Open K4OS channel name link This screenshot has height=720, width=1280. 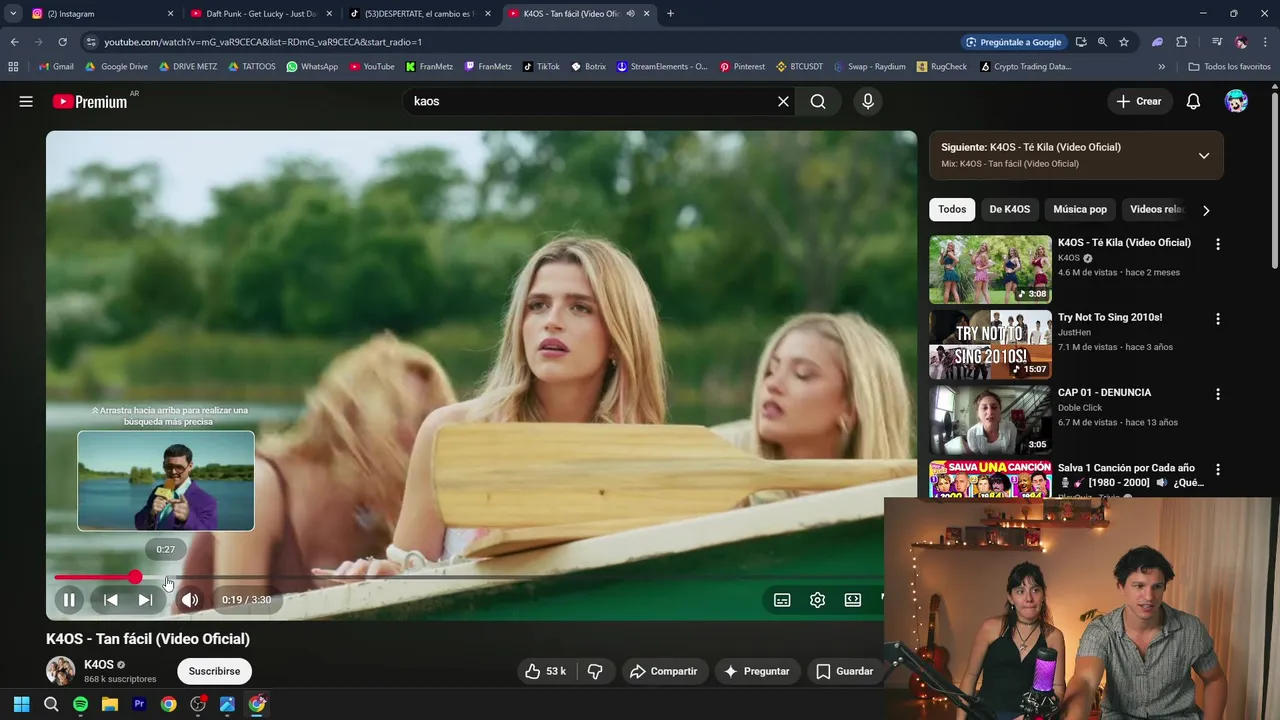[x=99, y=664]
